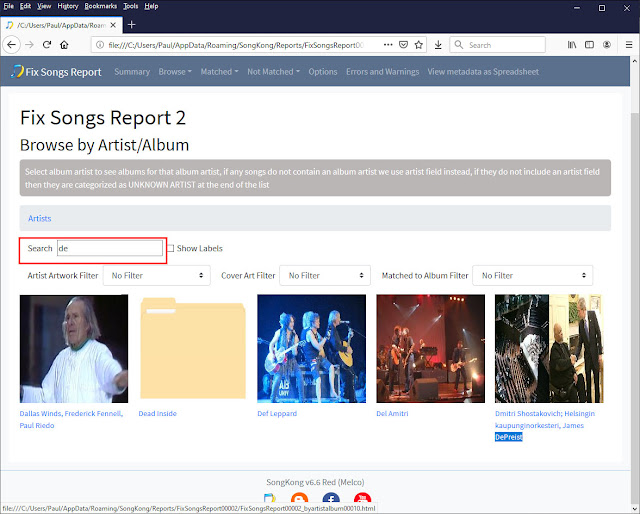The height and width of the screenshot is (514, 640).
Task: Toggle the sidebar view icon
Action: click(589, 45)
